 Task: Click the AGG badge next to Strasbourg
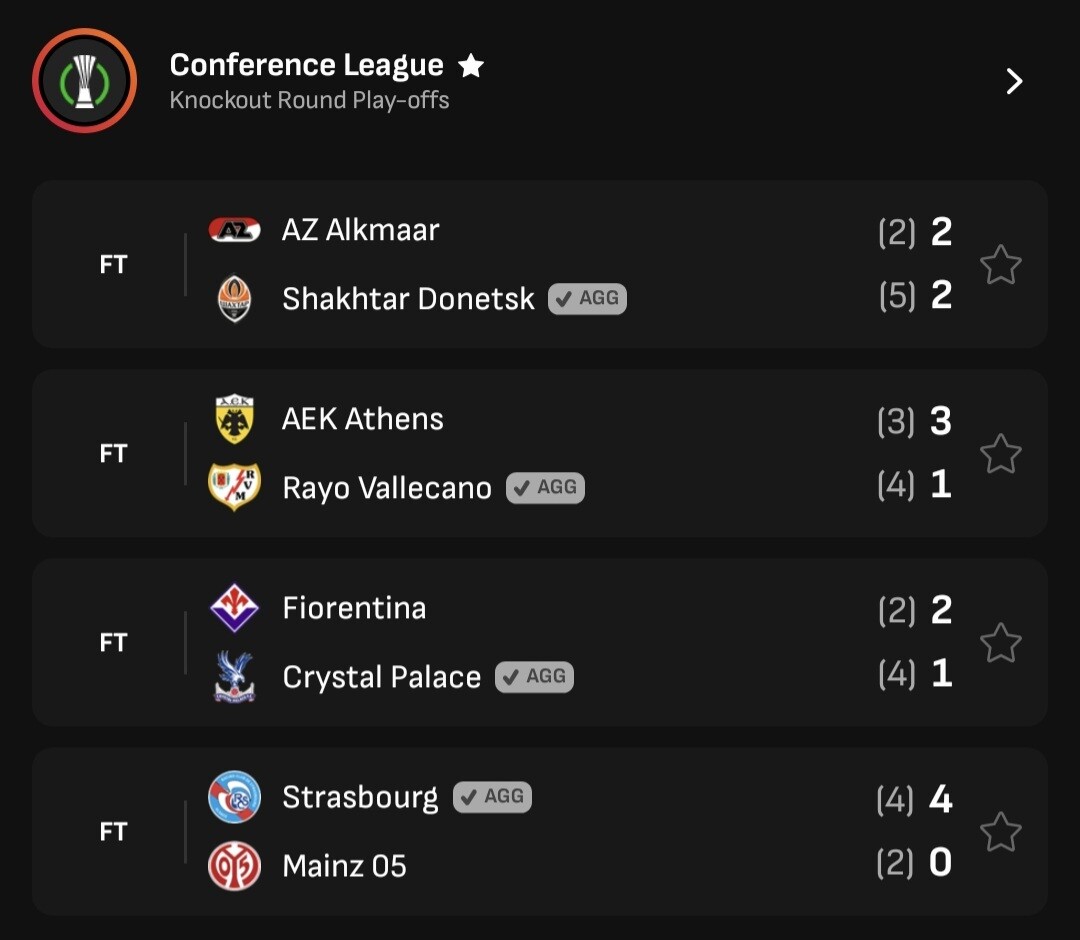(x=492, y=797)
